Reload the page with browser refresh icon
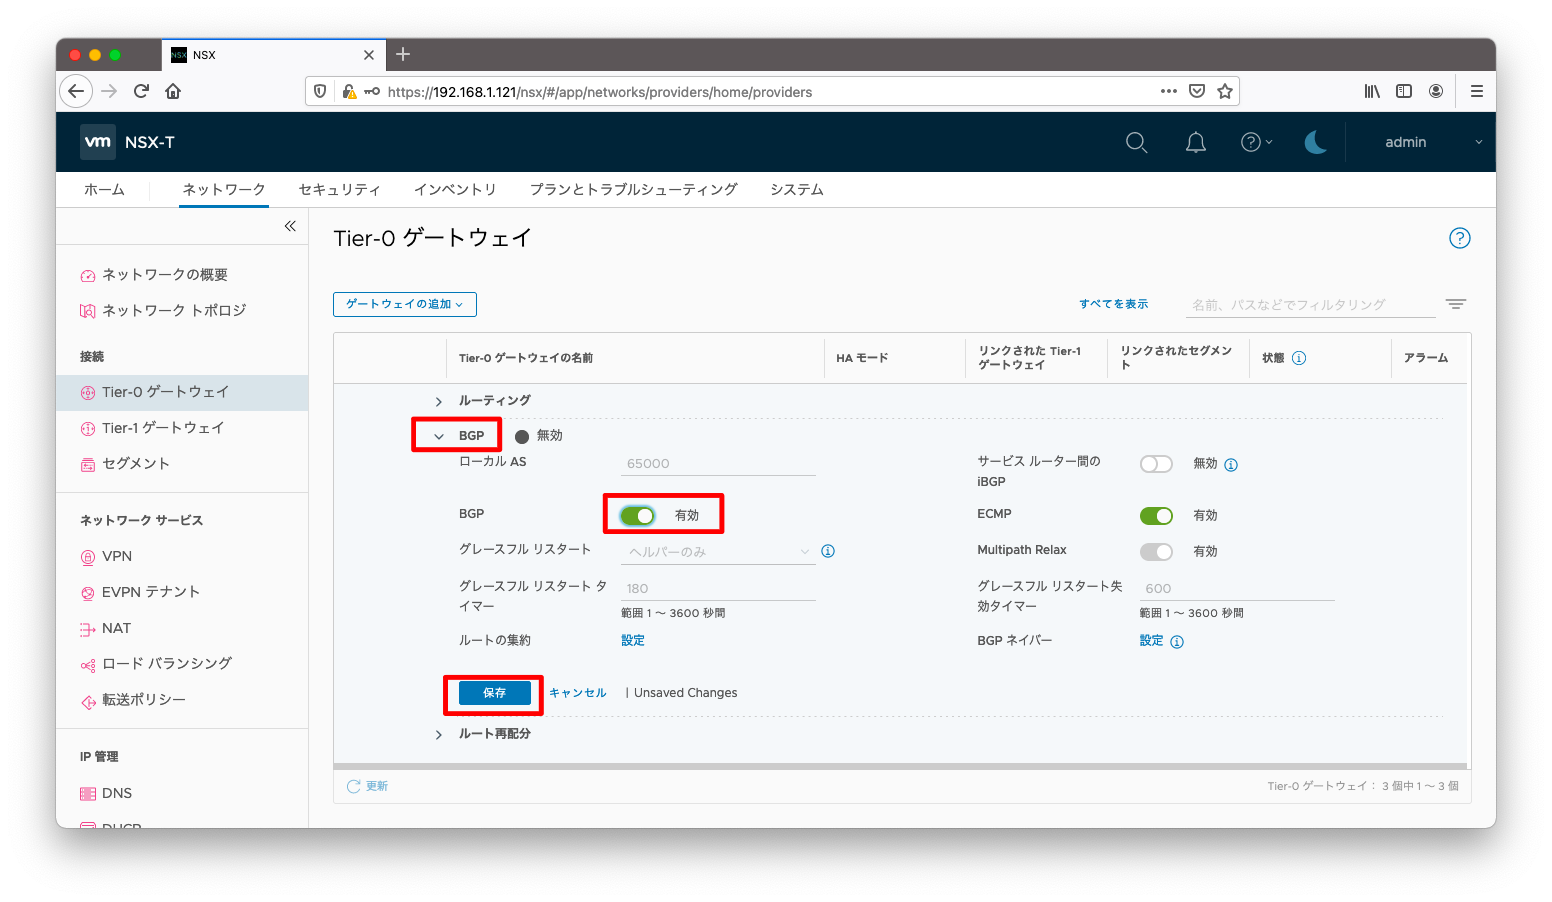 141,91
